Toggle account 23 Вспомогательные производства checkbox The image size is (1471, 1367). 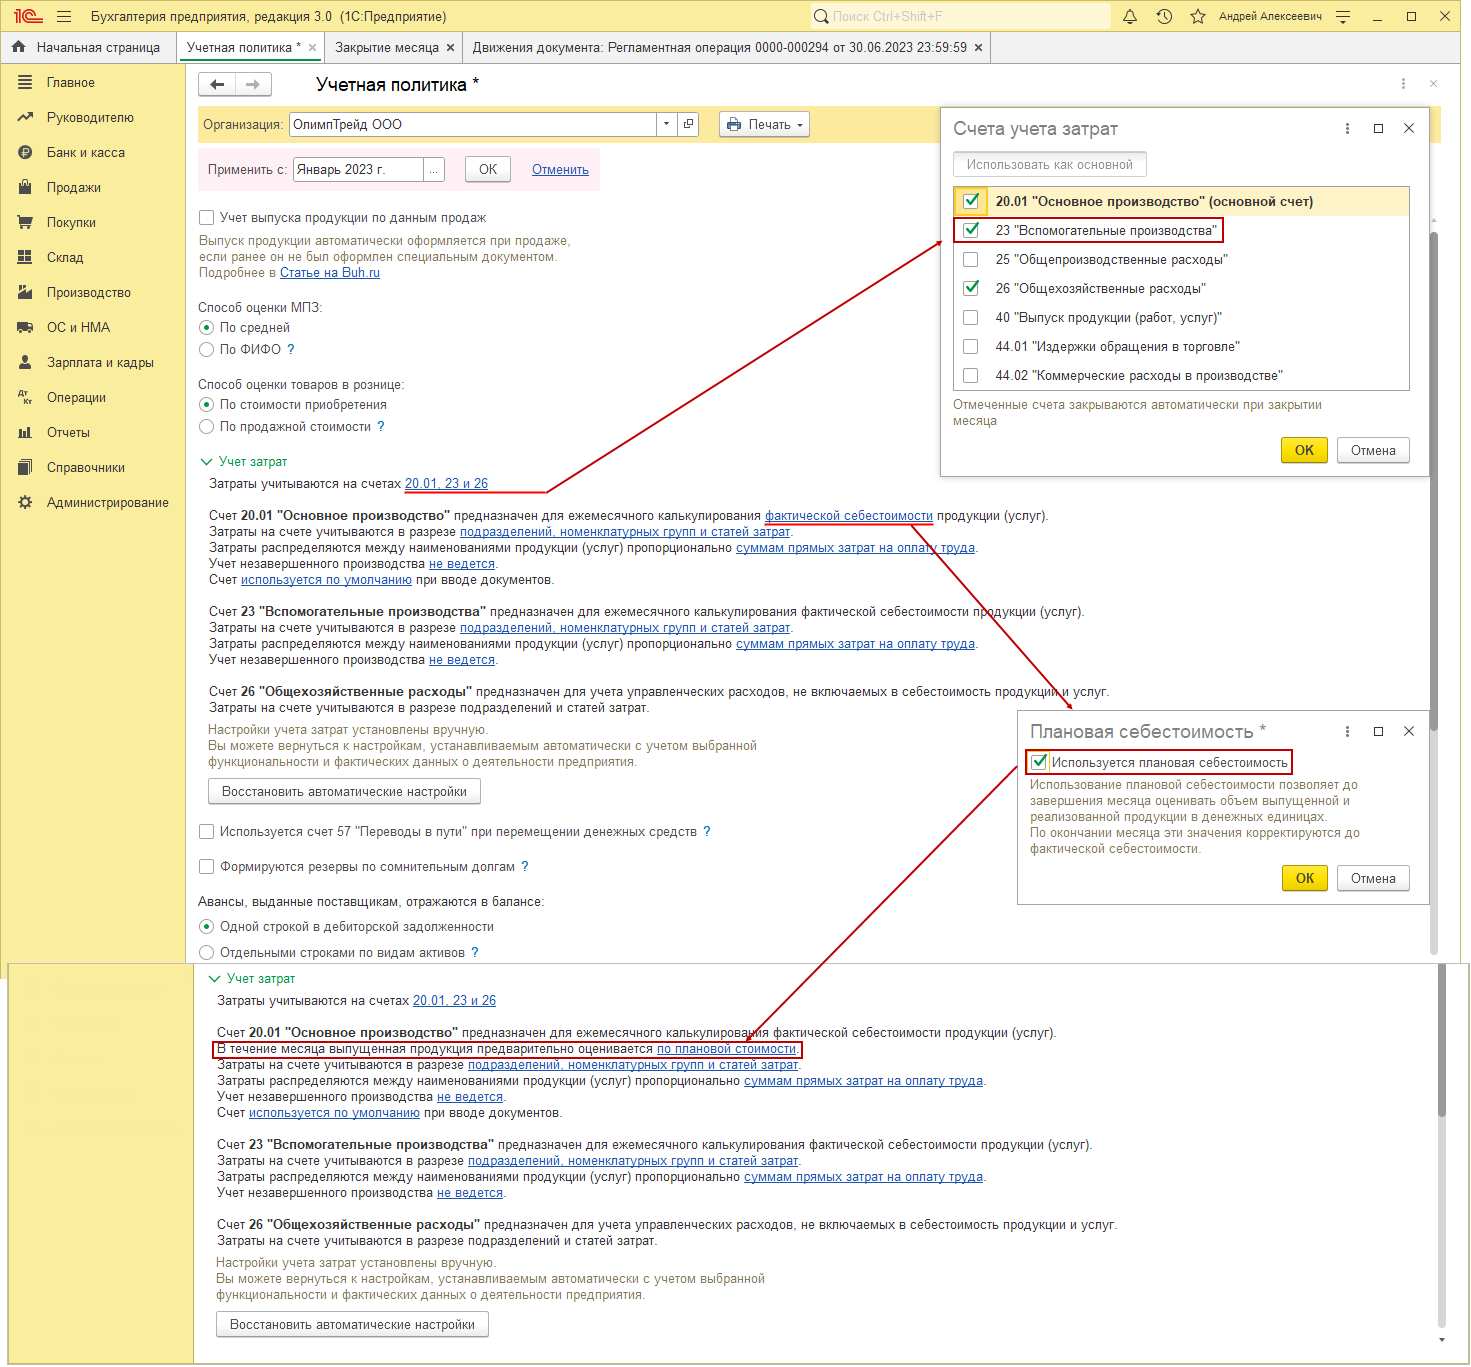coord(970,231)
